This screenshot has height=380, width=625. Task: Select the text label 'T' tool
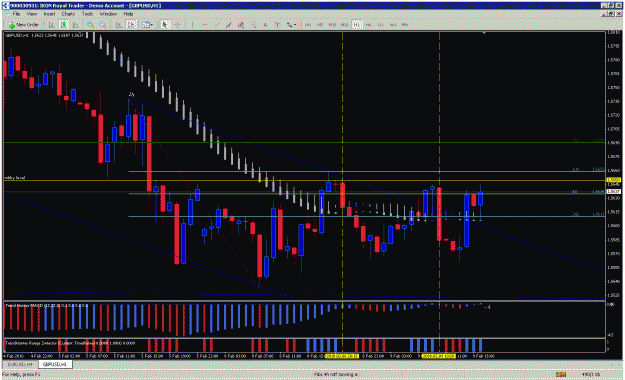tap(277, 25)
